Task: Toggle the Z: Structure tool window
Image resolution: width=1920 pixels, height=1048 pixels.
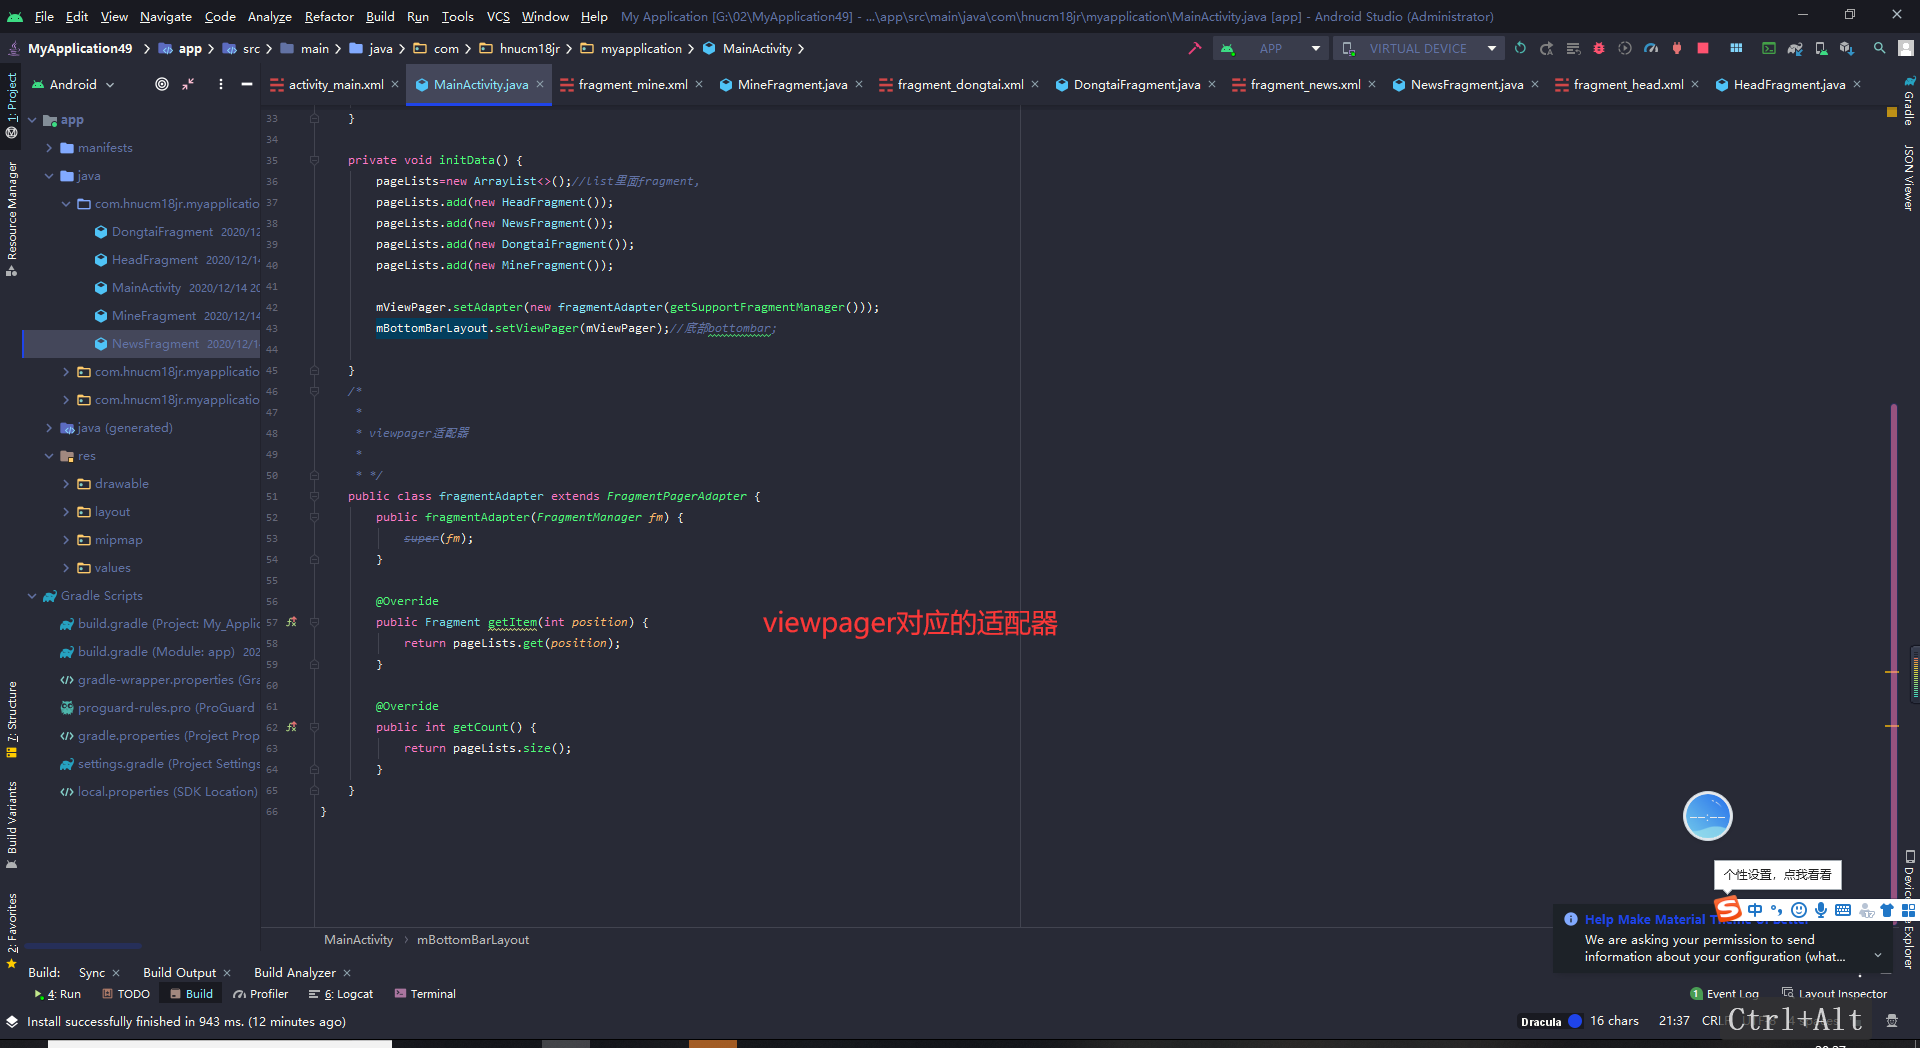Action: pos(12,718)
